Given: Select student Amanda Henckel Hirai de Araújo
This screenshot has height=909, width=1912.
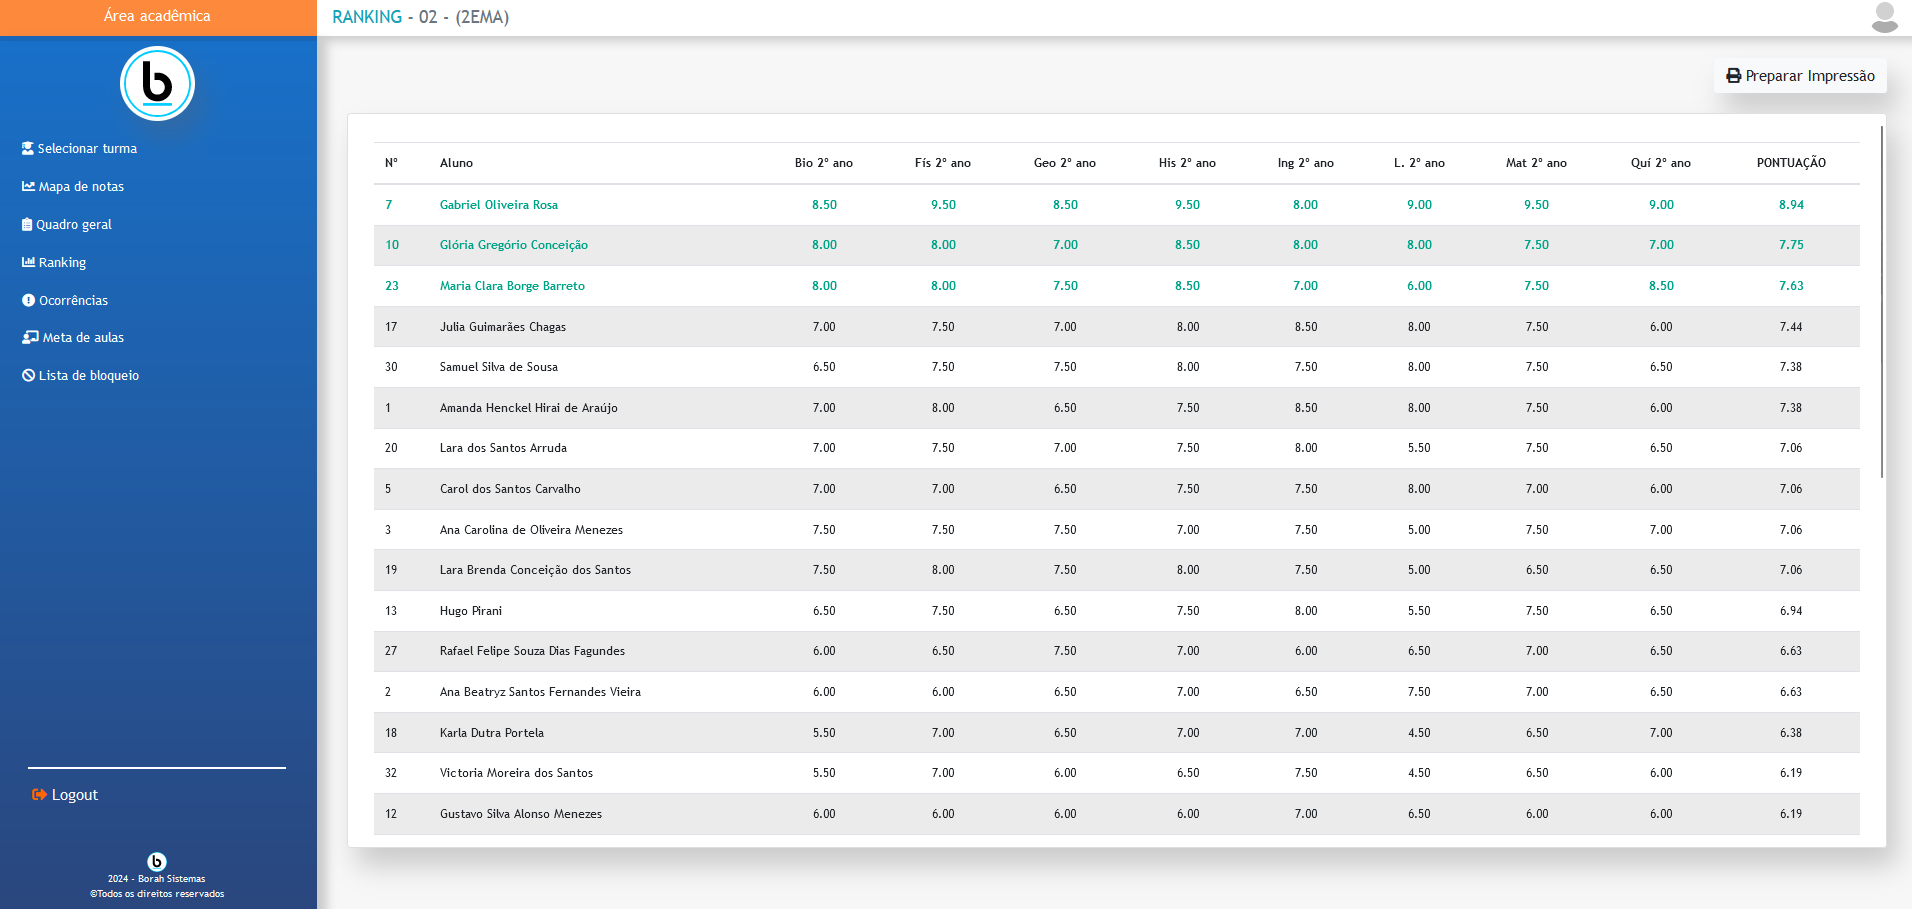Looking at the screenshot, I should (x=529, y=408).
